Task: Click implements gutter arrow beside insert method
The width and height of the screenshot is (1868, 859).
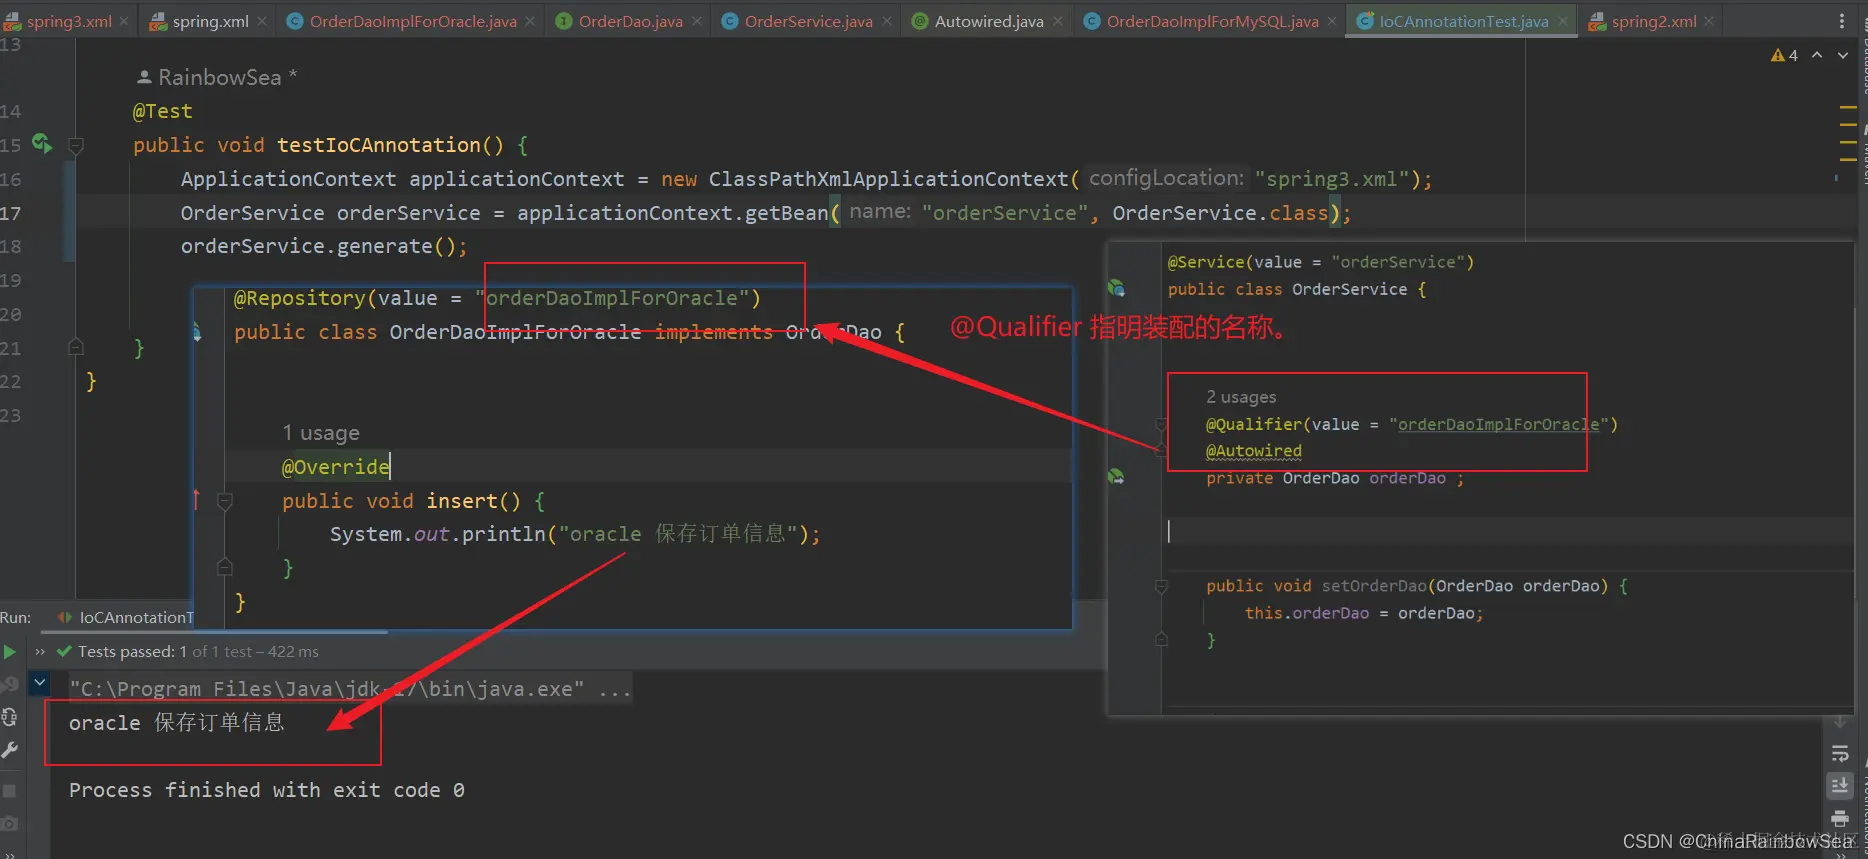Action: click(196, 499)
